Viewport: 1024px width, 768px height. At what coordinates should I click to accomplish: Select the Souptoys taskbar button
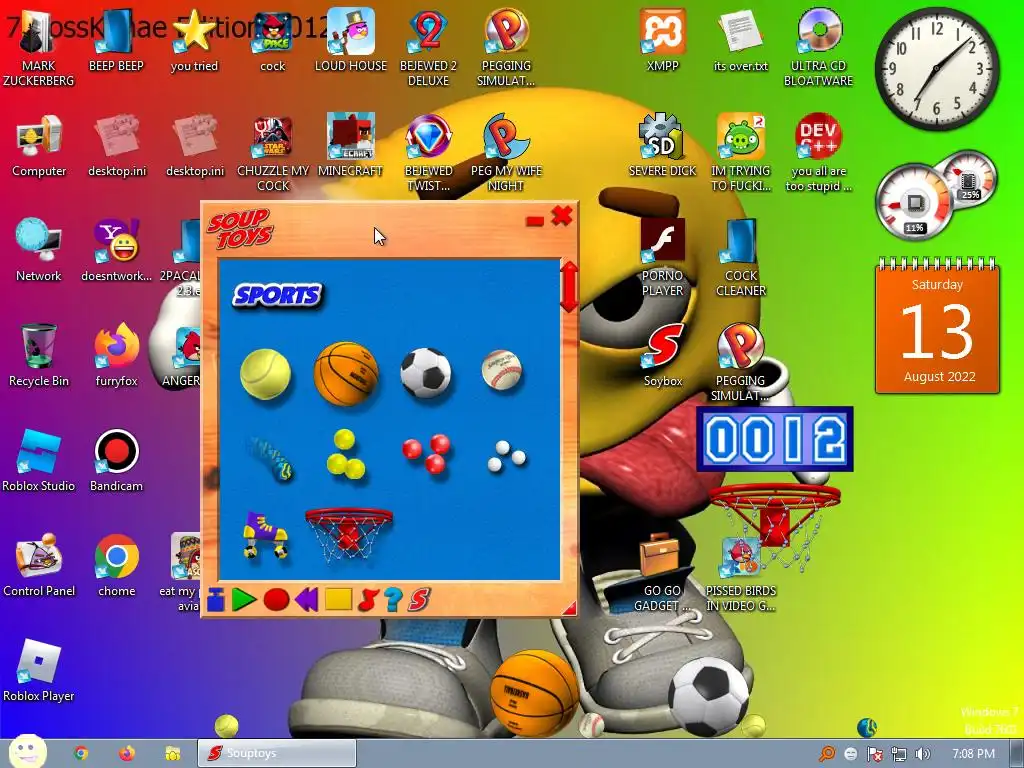pyautogui.click(x=277, y=753)
